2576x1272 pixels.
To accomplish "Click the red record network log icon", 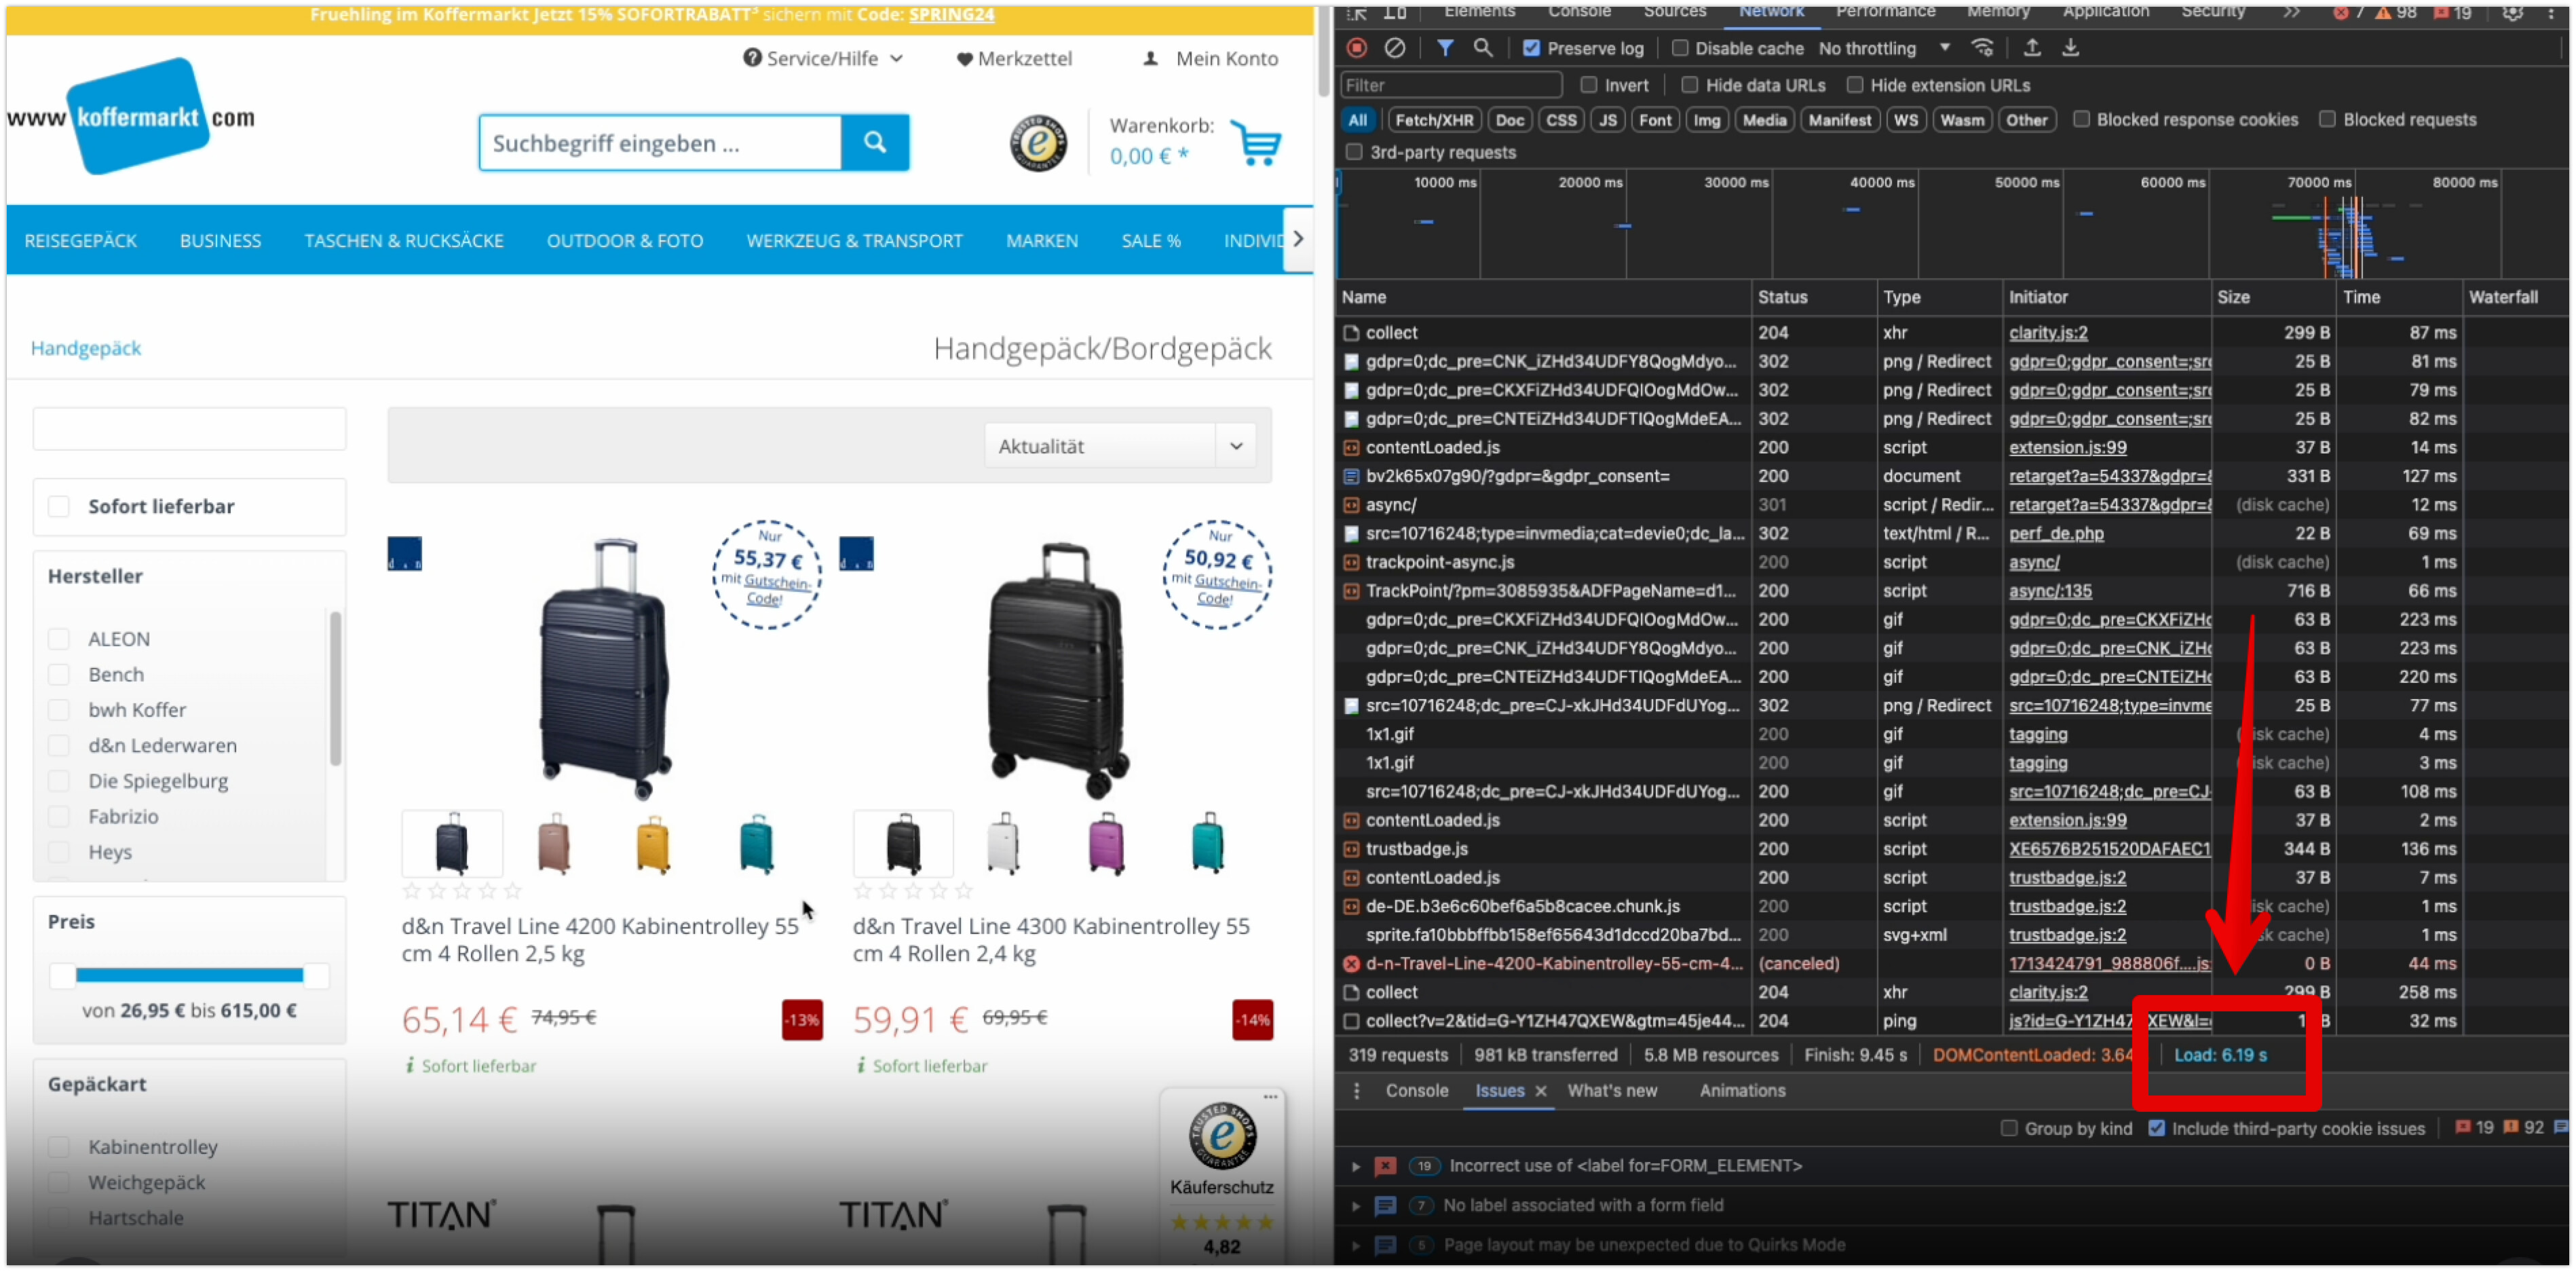I will pos(1357,48).
